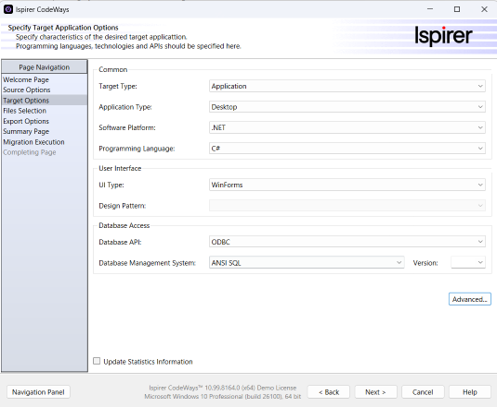The image size is (497, 407).
Task: Open the Programming Language dropdown
Action: click(x=347, y=148)
